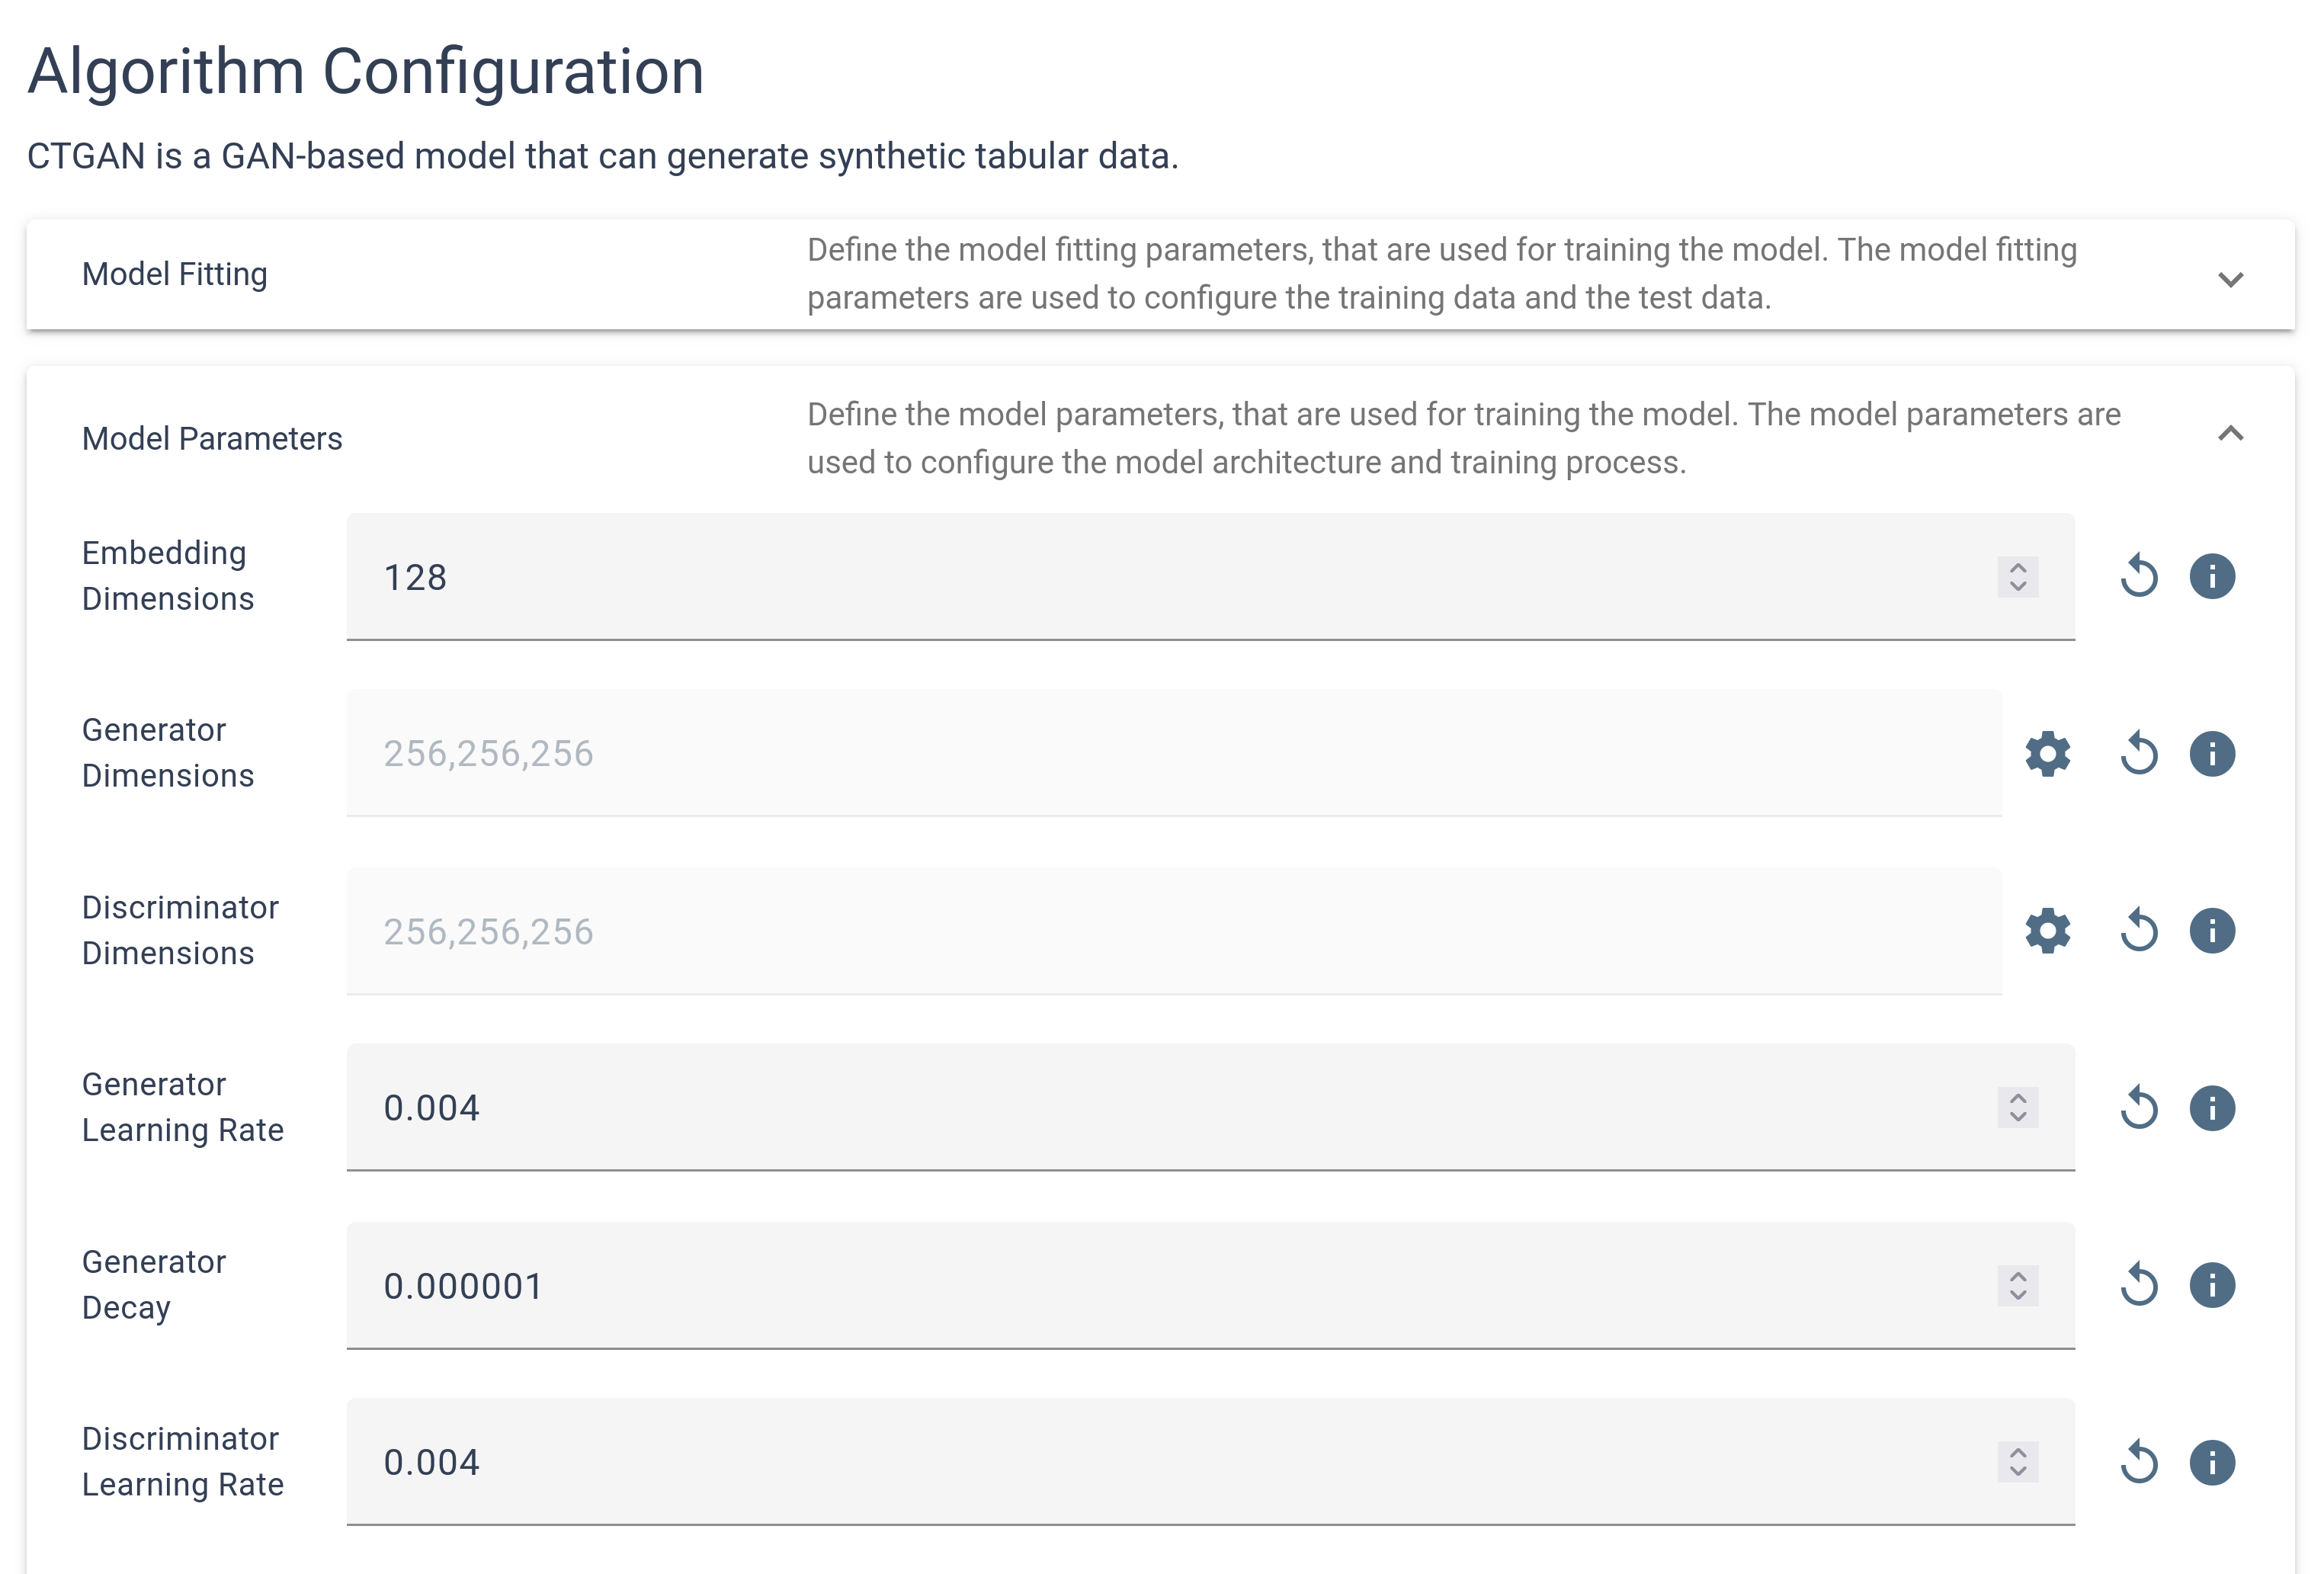
Task: Focus Generator Learning Rate field 0.004
Action: (1210, 1108)
